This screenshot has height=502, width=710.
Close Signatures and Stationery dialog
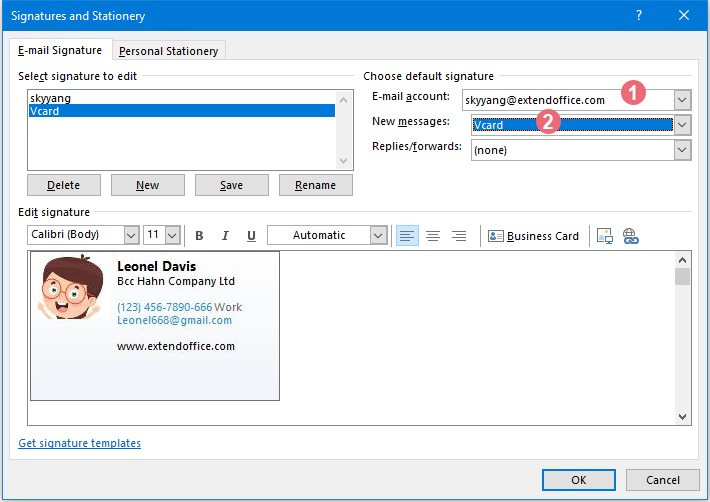684,15
